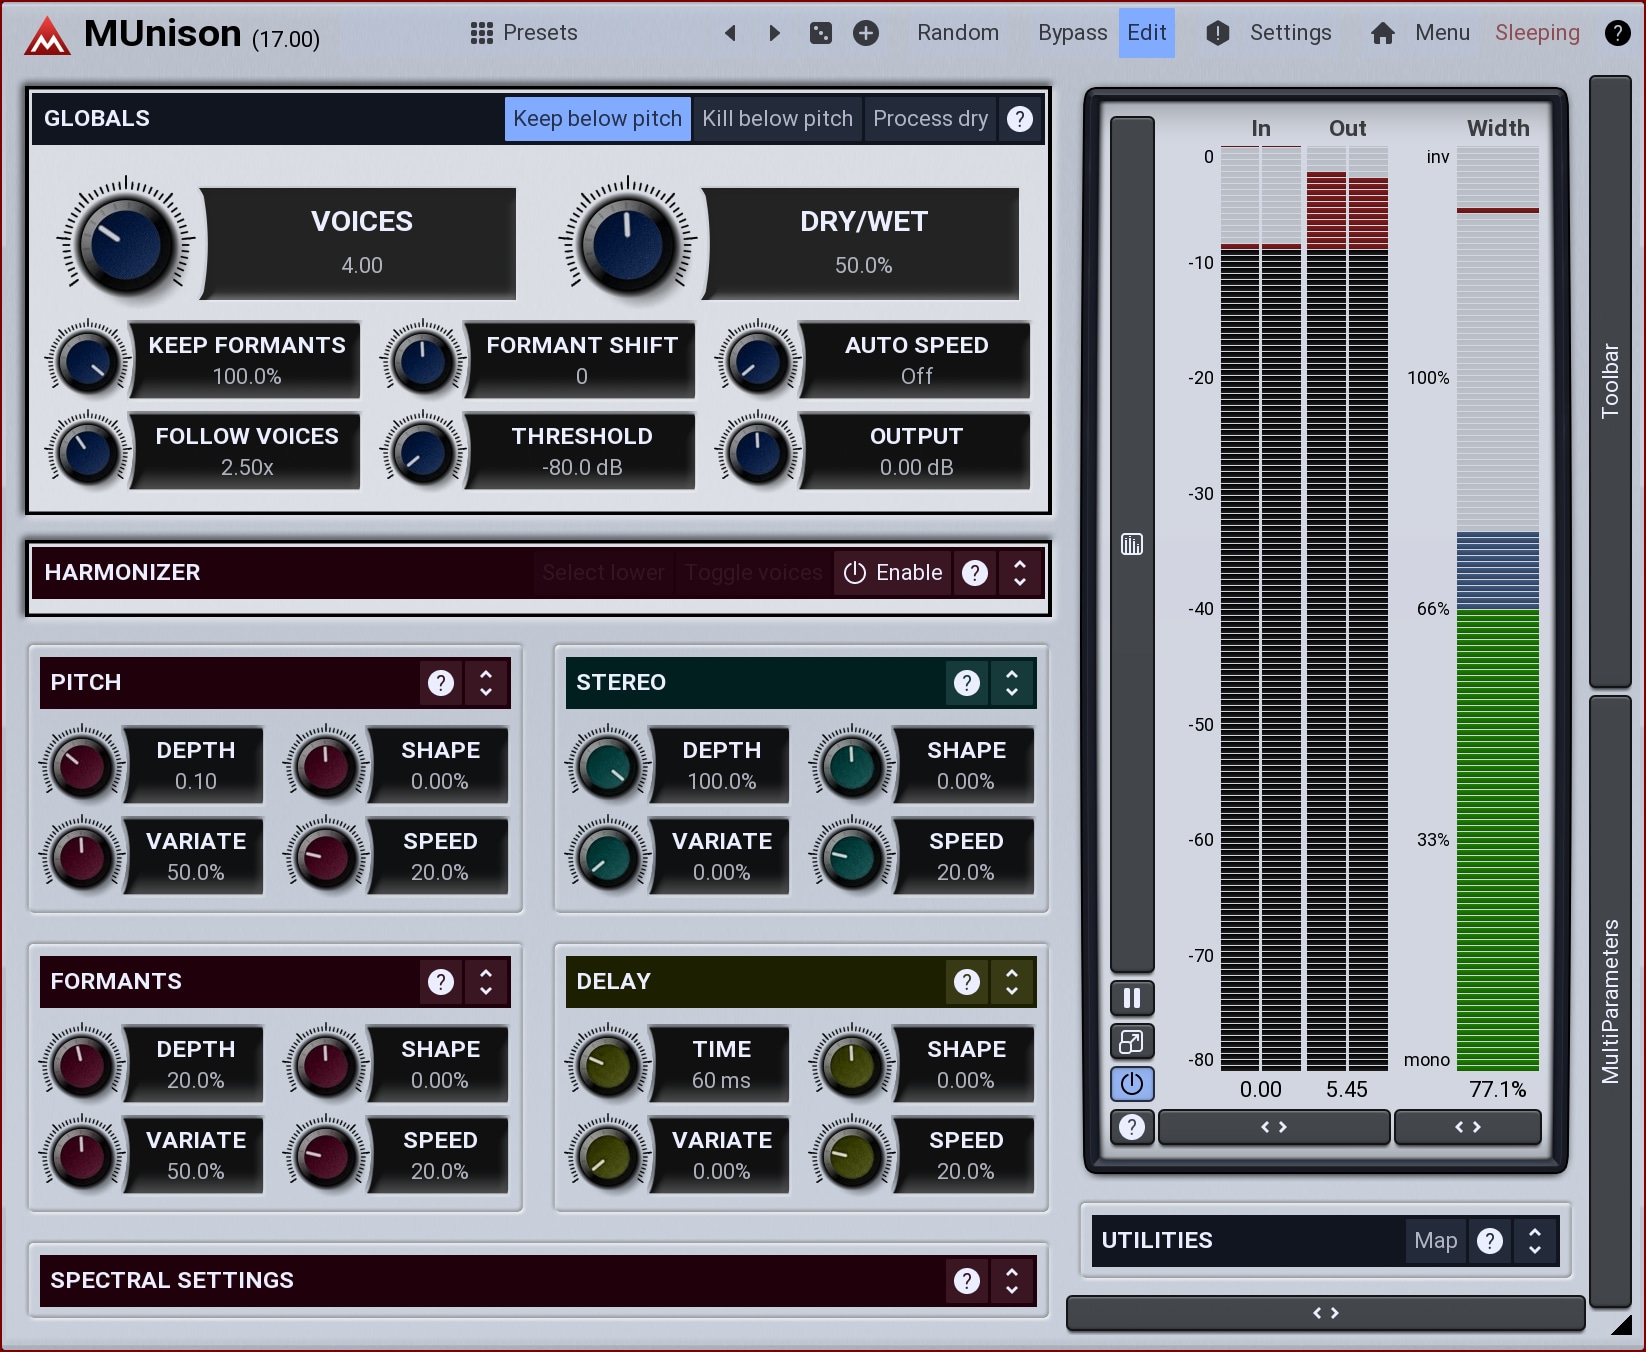Image resolution: width=1646 pixels, height=1352 pixels.
Task: Click the meter pop-out window icon
Action: click(x=1132, y=1042)
